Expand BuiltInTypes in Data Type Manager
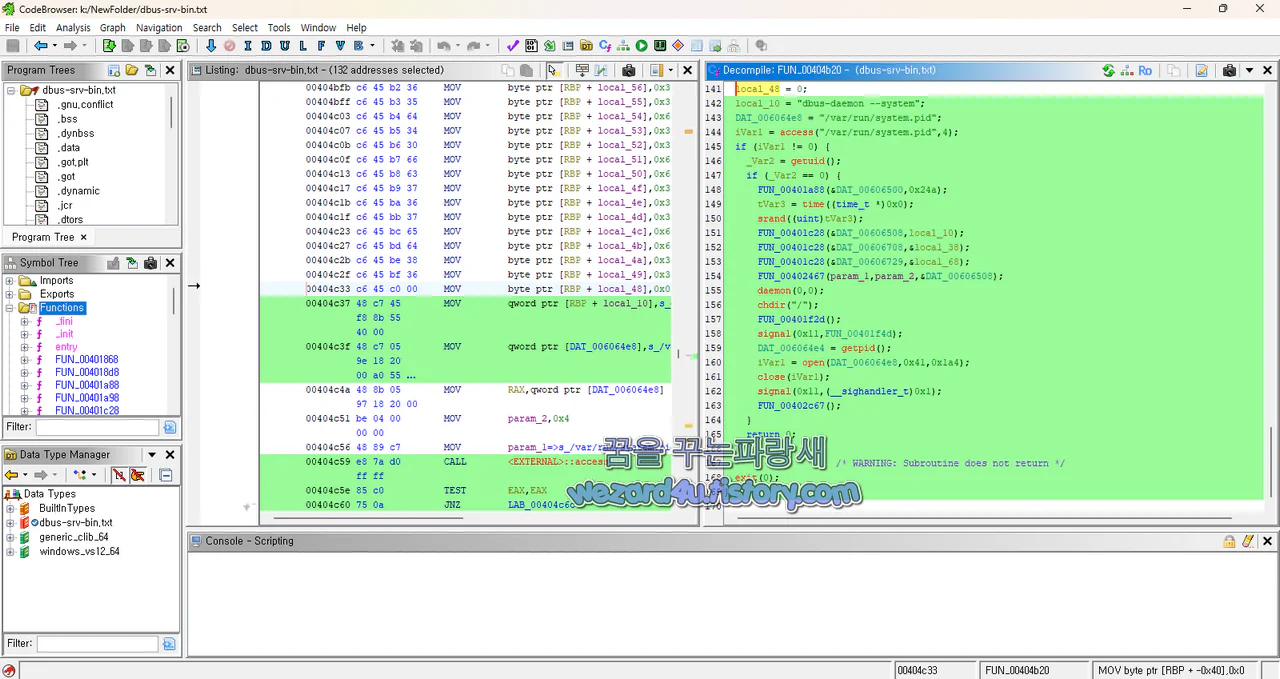This screenshot has width=1280, height=679. click(x=10, y=508)
